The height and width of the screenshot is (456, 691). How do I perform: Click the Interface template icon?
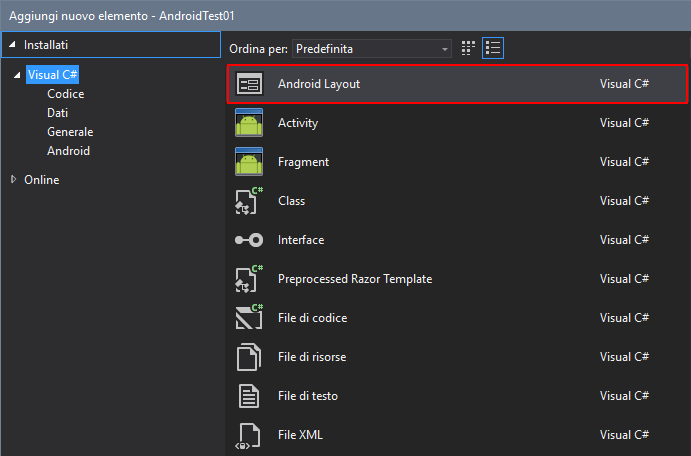click(249, 240)
